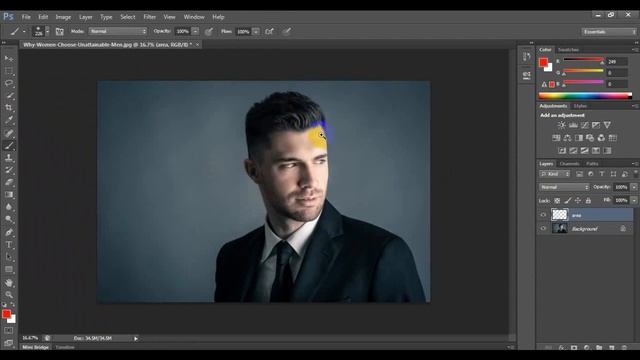The width and height of the screenshot is (640, 360).
Task: Switch to the Styles tab
Action: click(x=580, y=106)
